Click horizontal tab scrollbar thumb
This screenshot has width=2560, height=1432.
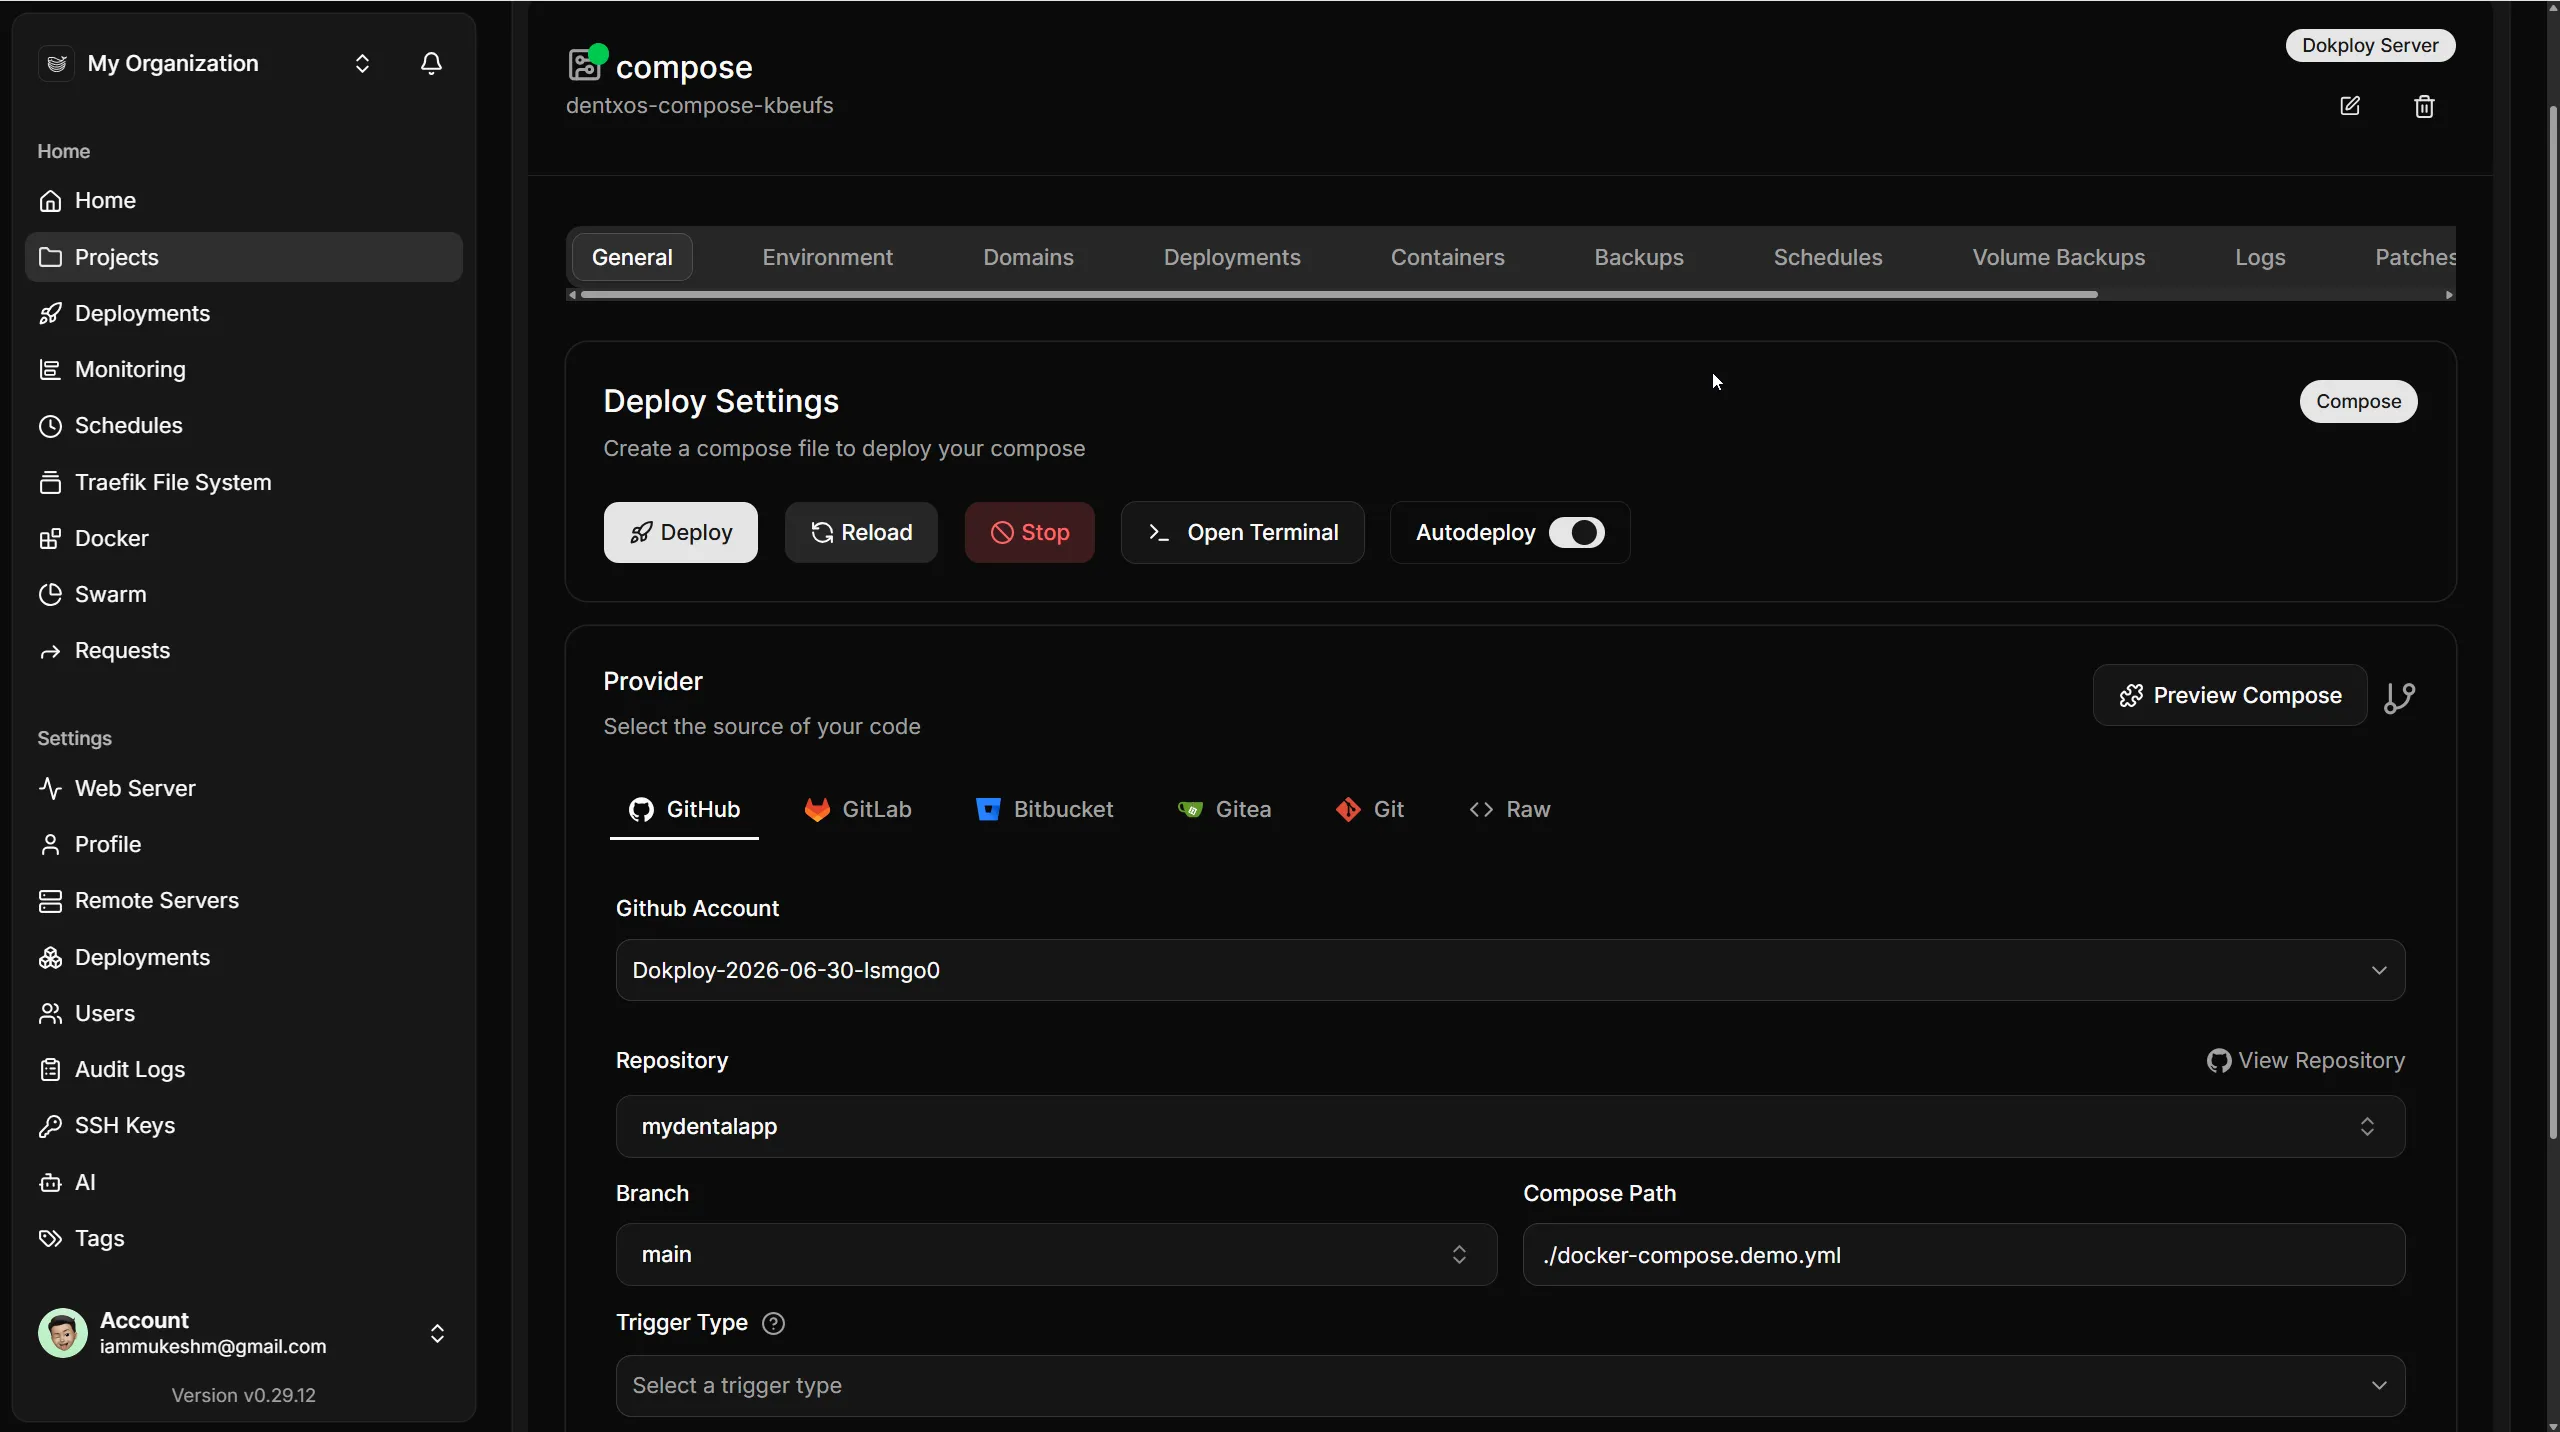1339,295
